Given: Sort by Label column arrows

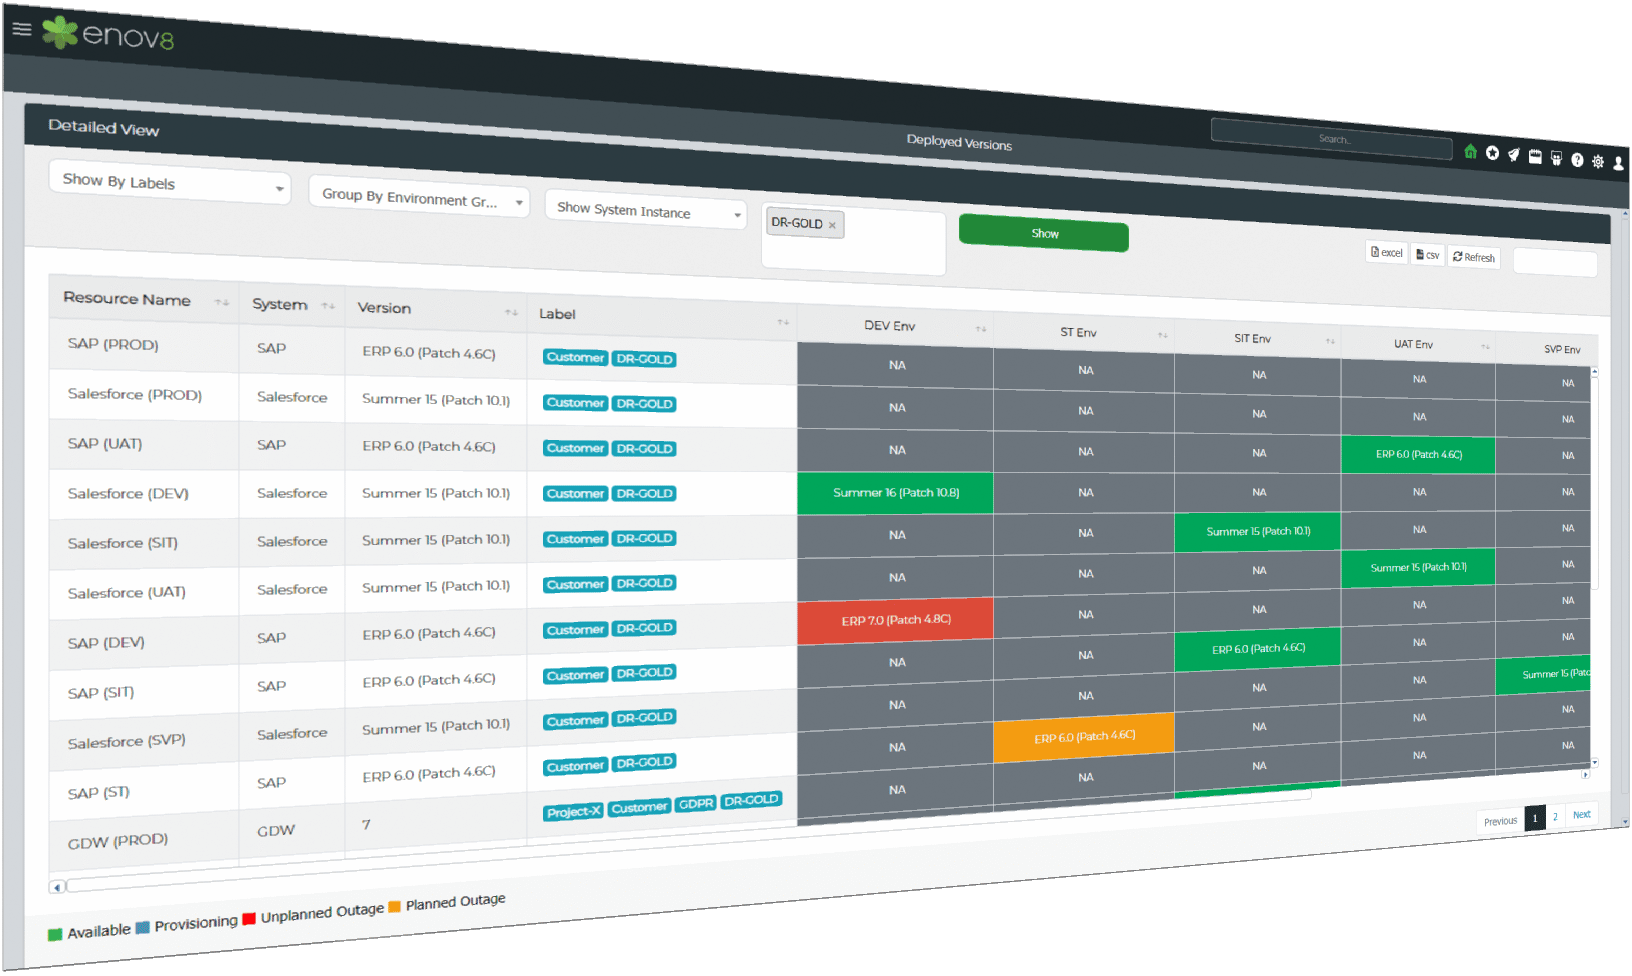Looking at the screenshot, I should coord(783,321).
